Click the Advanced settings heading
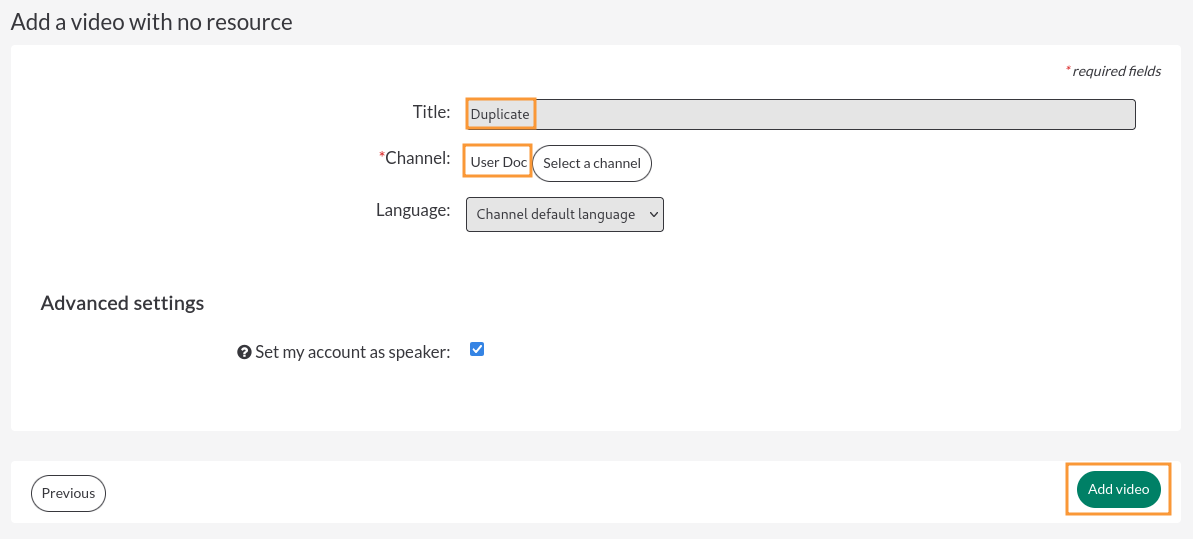The width and height of the screenshot is (1193, 539). (x=122, y=303)
